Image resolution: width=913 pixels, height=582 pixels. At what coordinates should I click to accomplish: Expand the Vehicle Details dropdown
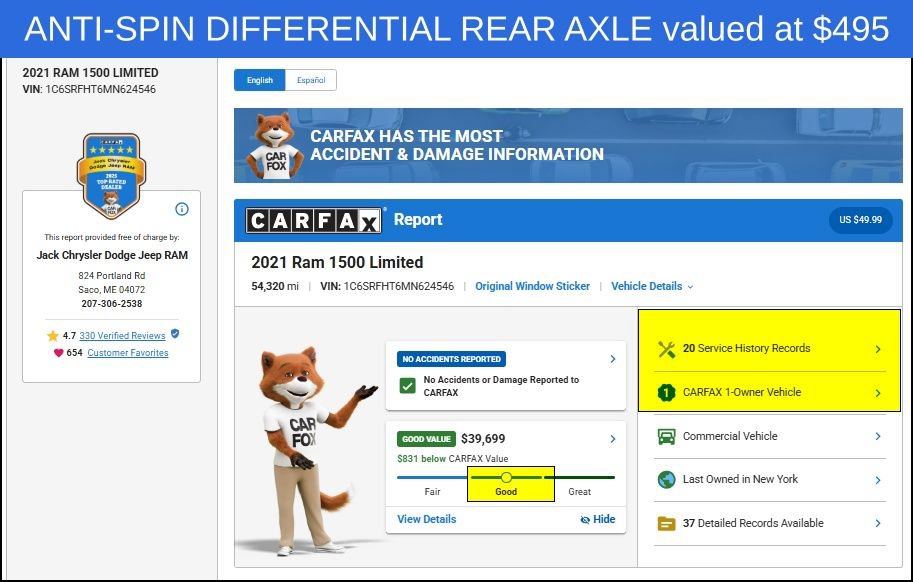652,286
